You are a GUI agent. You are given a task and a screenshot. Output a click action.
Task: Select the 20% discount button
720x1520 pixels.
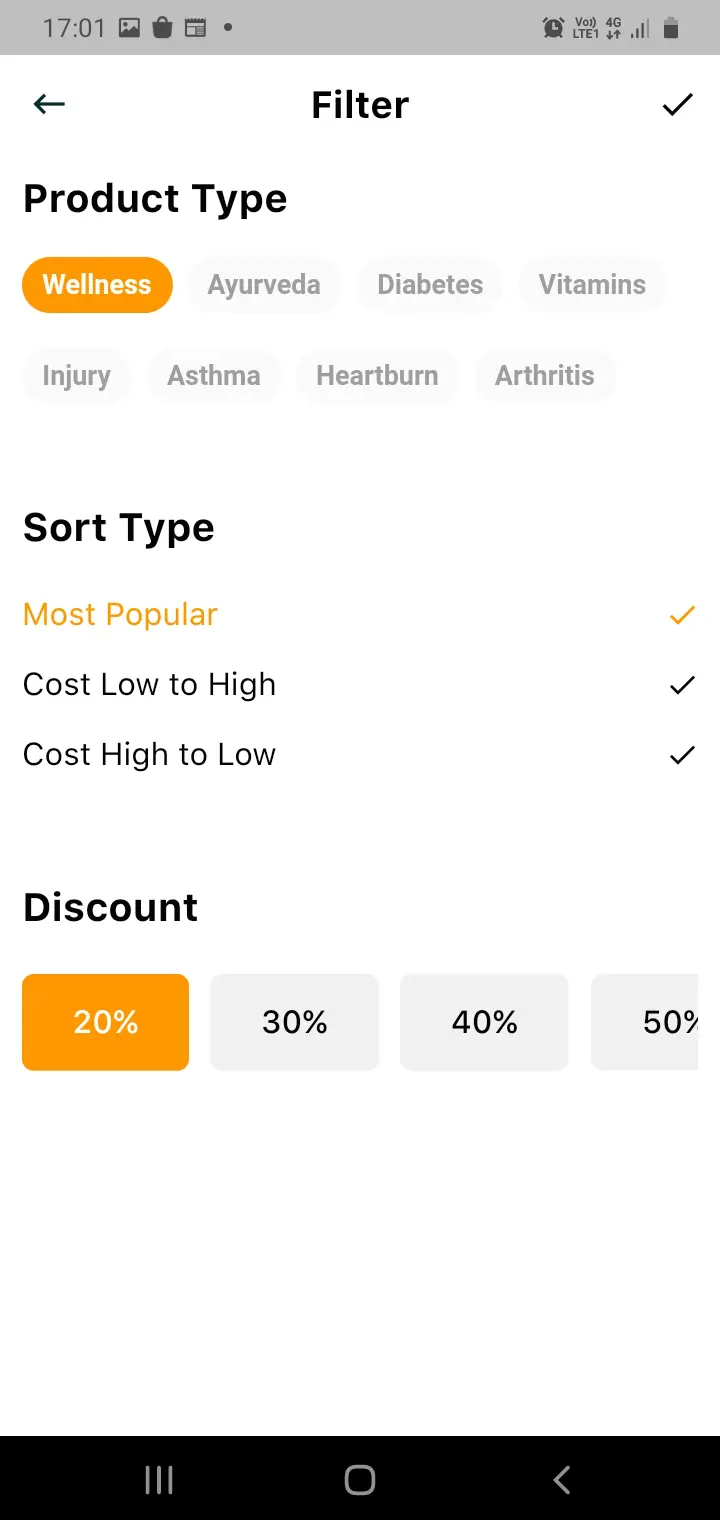coord(105,1022)
